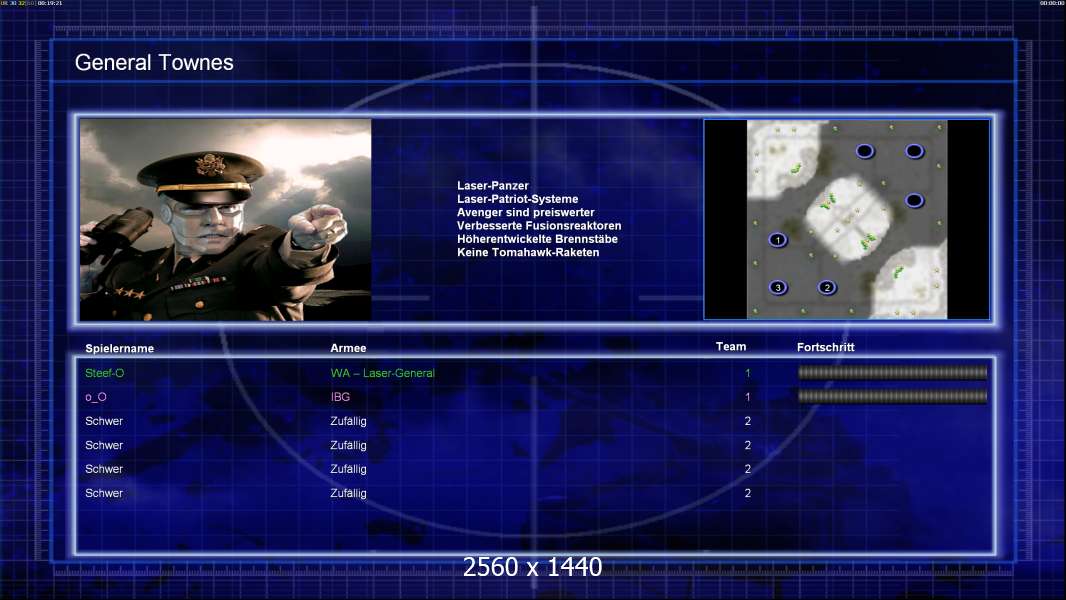The image size is (1066, 600).
Task: Click Steef-O's loading progress bar
Action: pyautogui.click(x=892, y=373)
